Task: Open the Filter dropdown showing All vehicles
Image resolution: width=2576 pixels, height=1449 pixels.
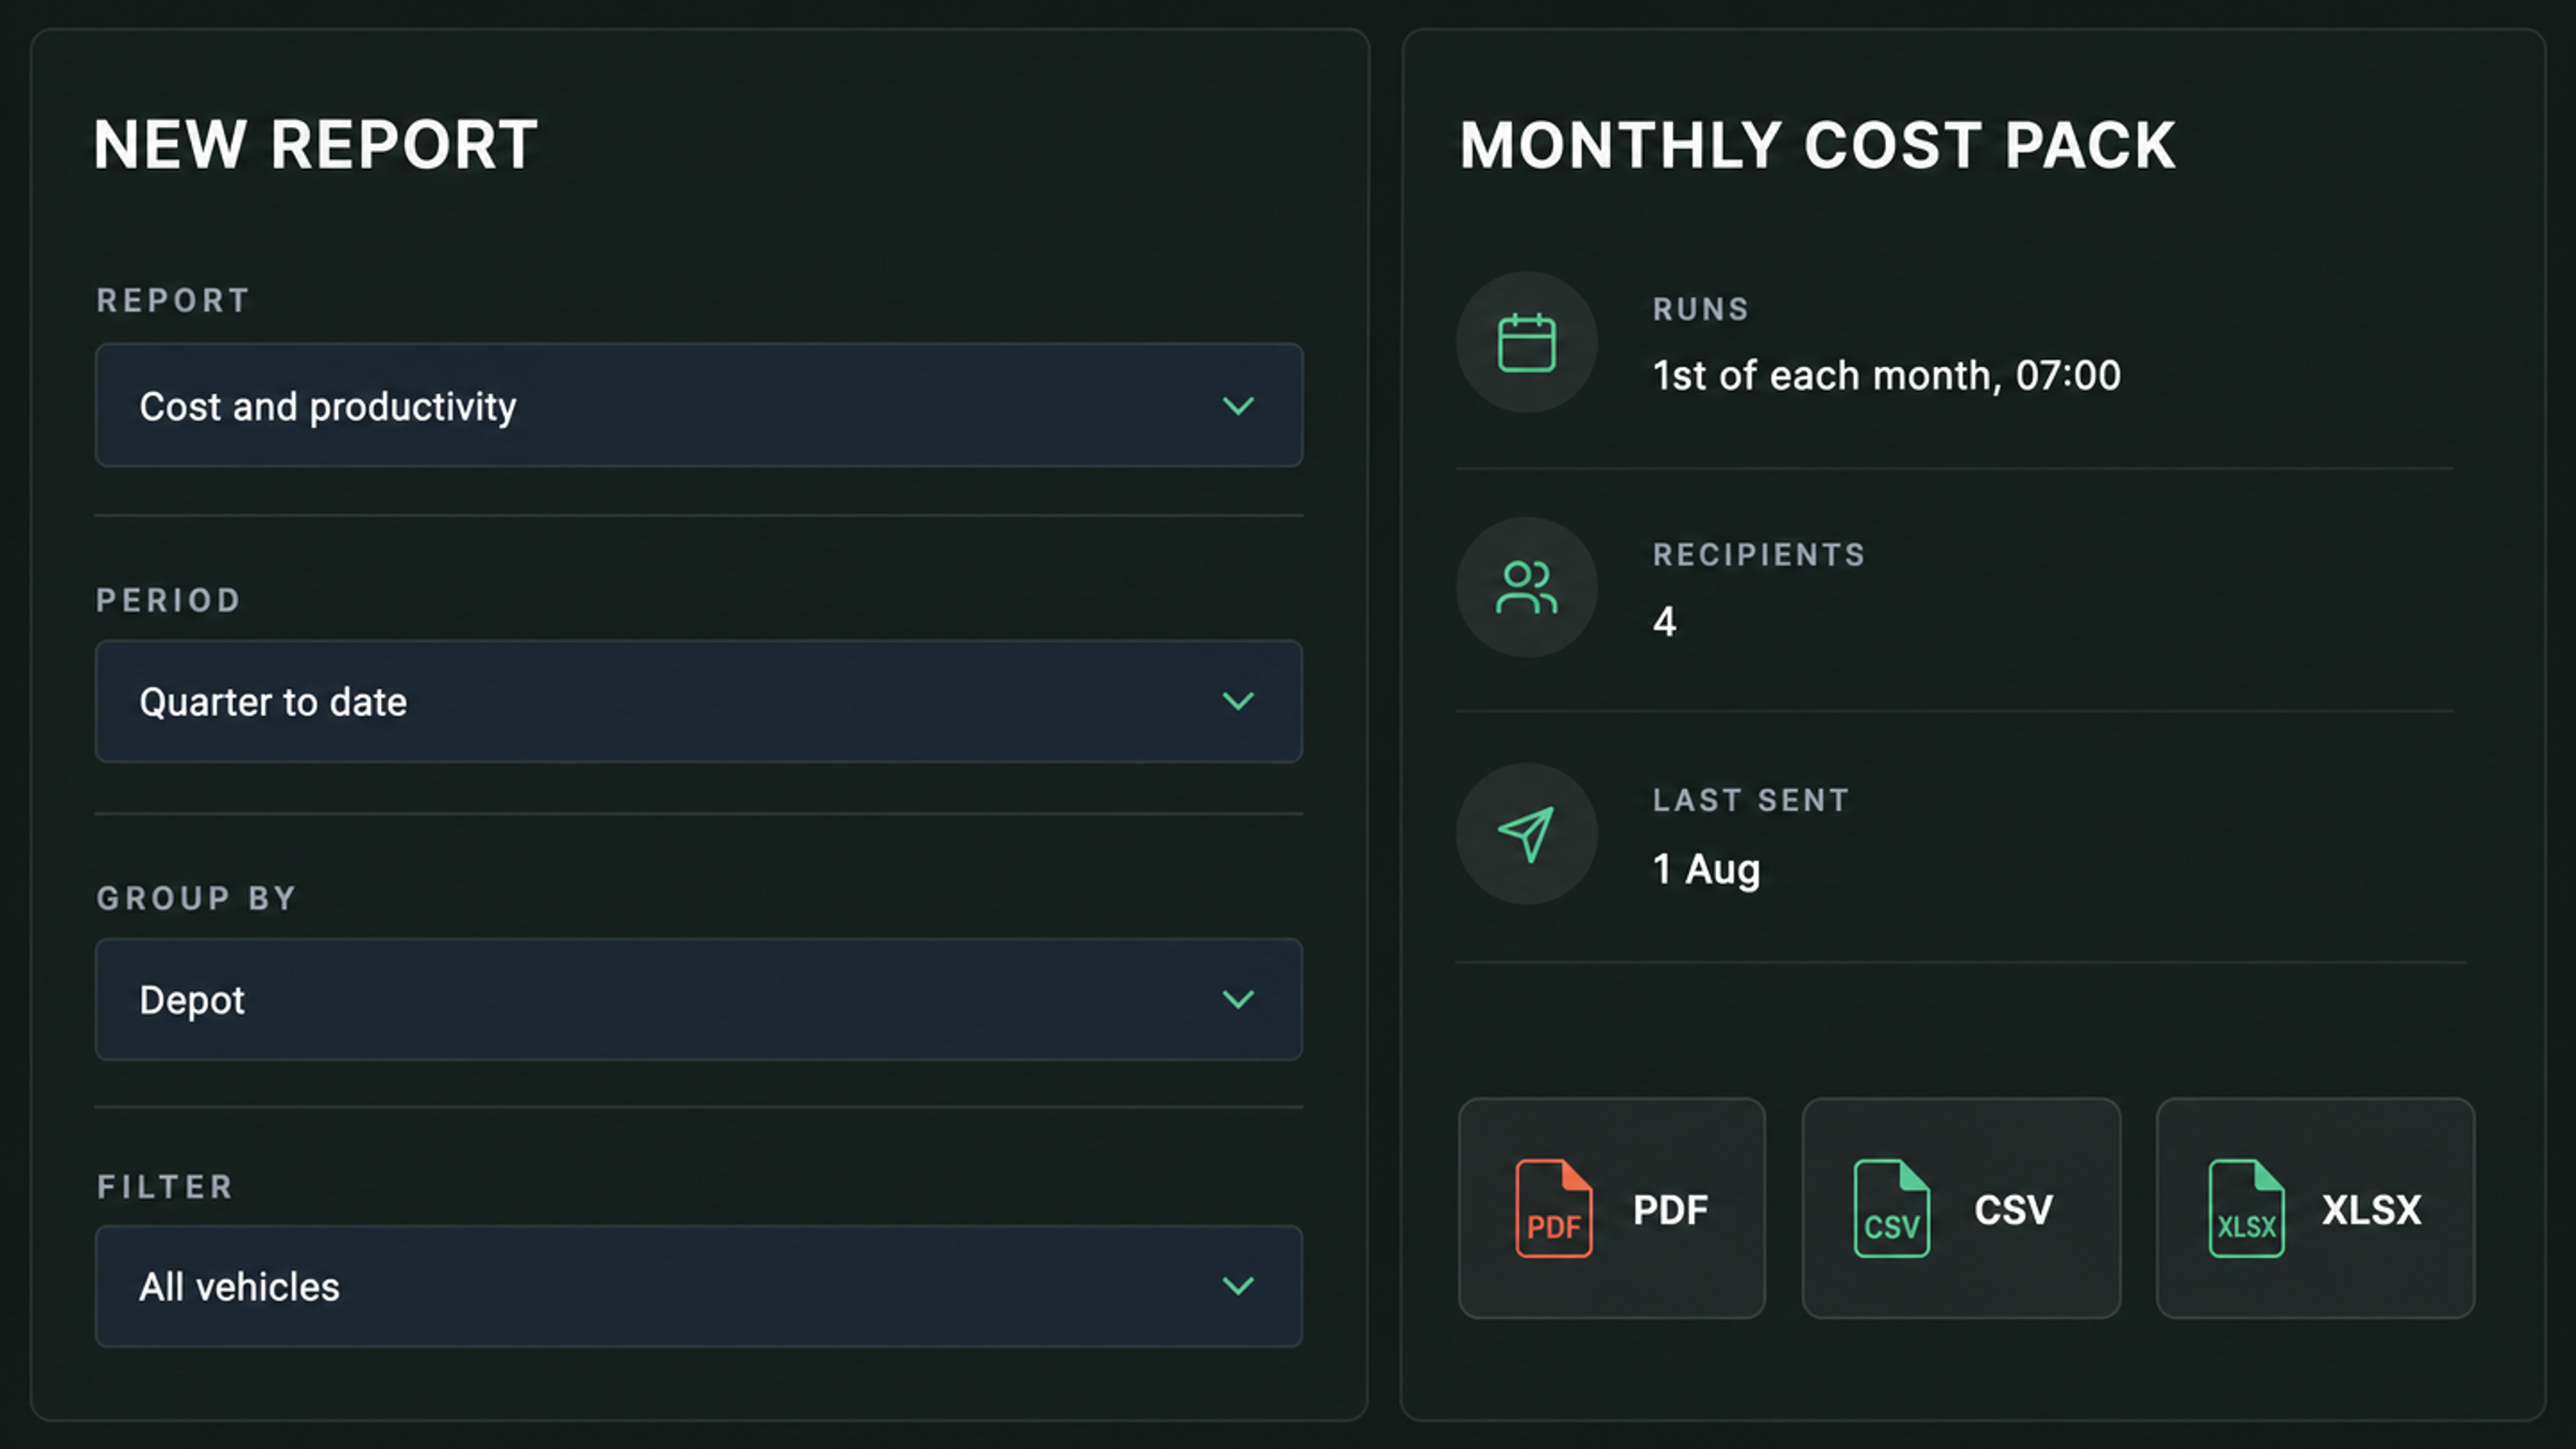Action: (698, 1286)
